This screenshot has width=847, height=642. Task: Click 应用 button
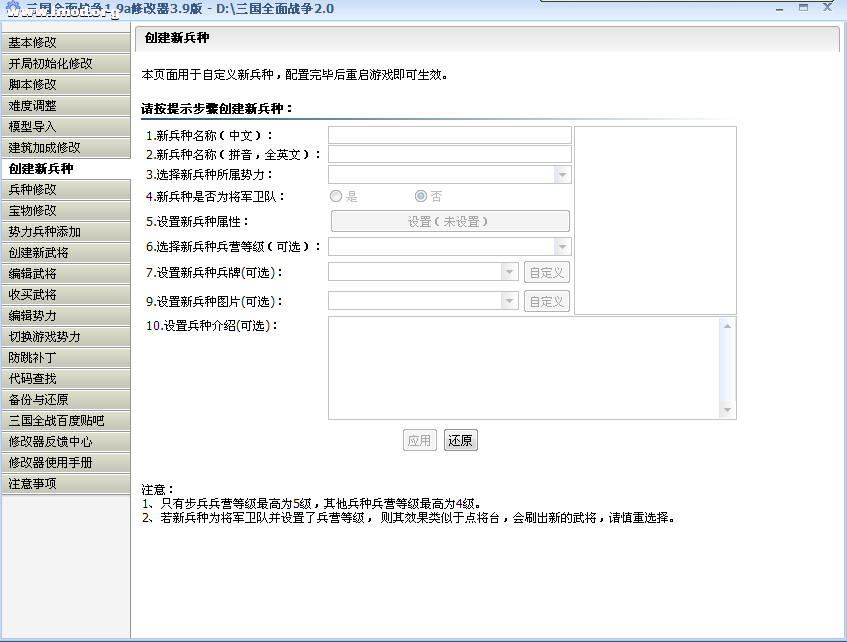[x=420, y=441]
